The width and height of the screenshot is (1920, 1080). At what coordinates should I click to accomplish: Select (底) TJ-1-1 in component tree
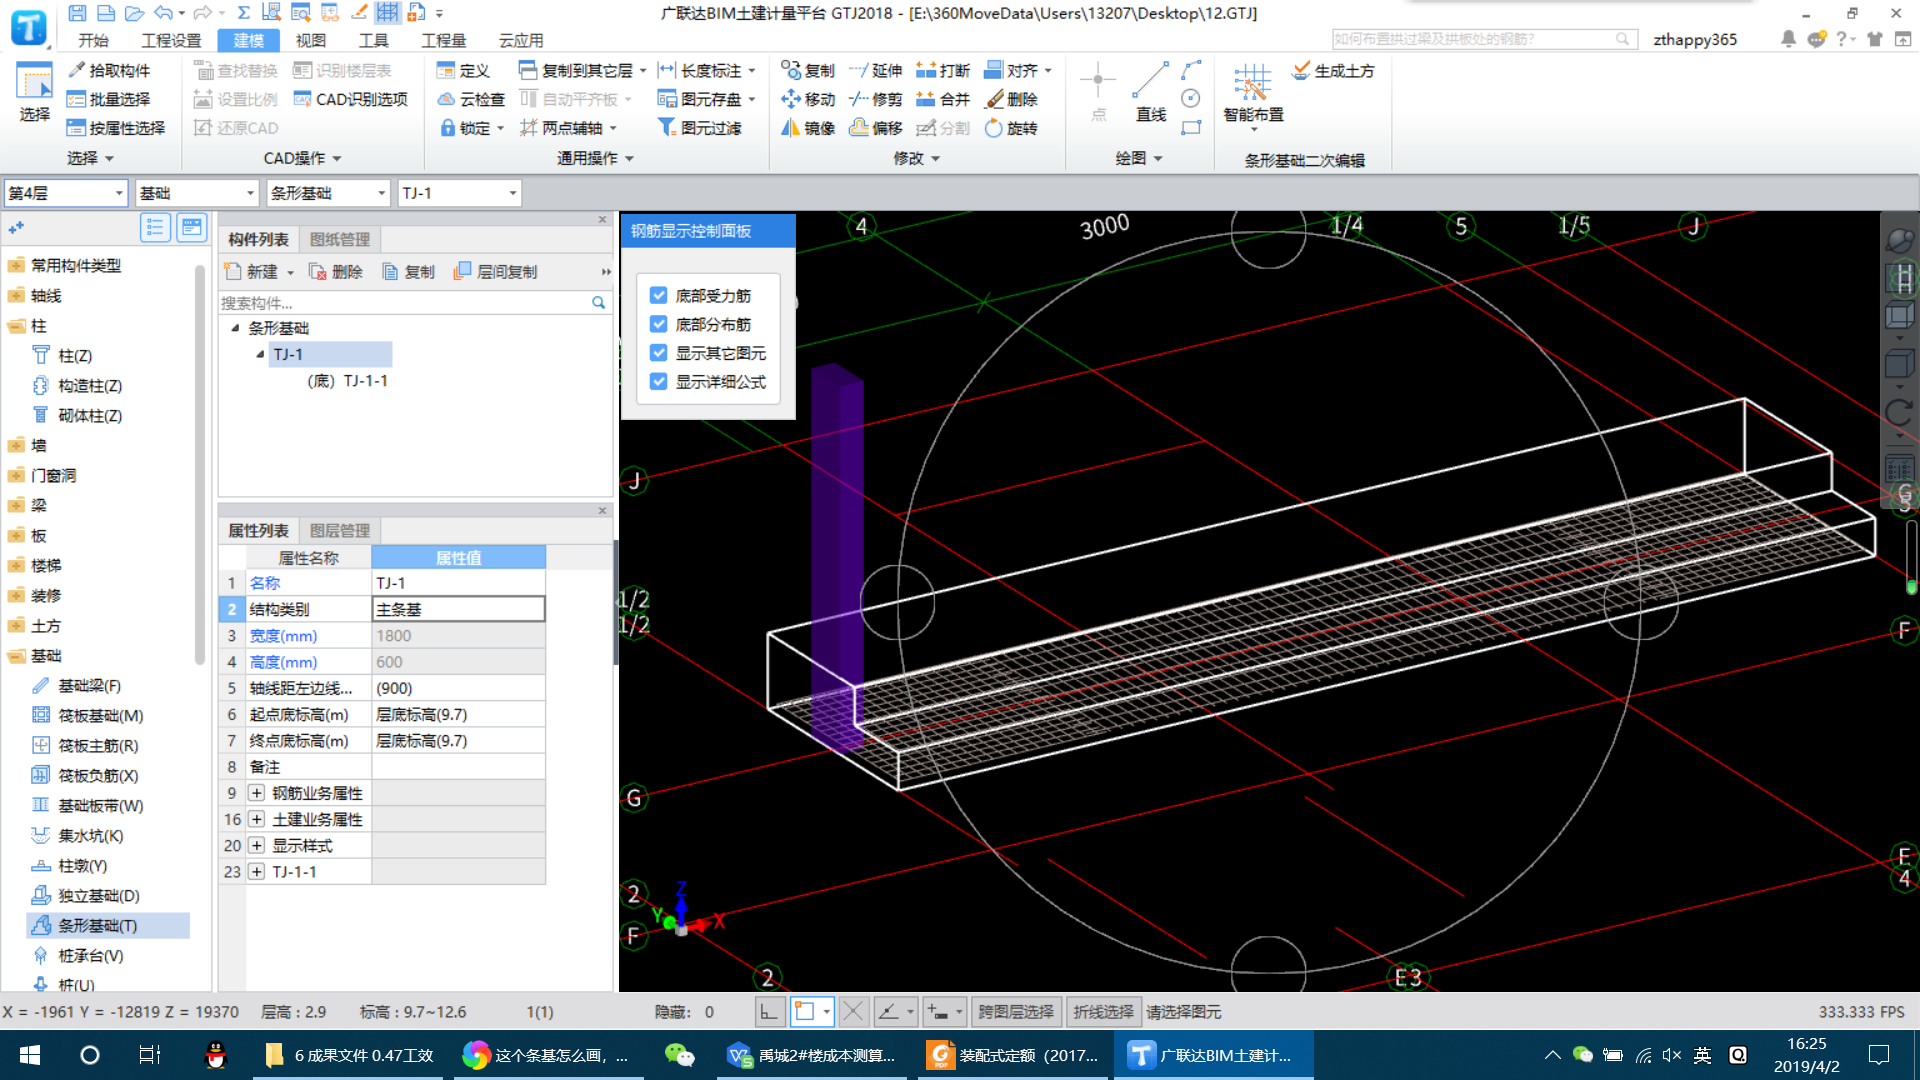coord(347,381)
